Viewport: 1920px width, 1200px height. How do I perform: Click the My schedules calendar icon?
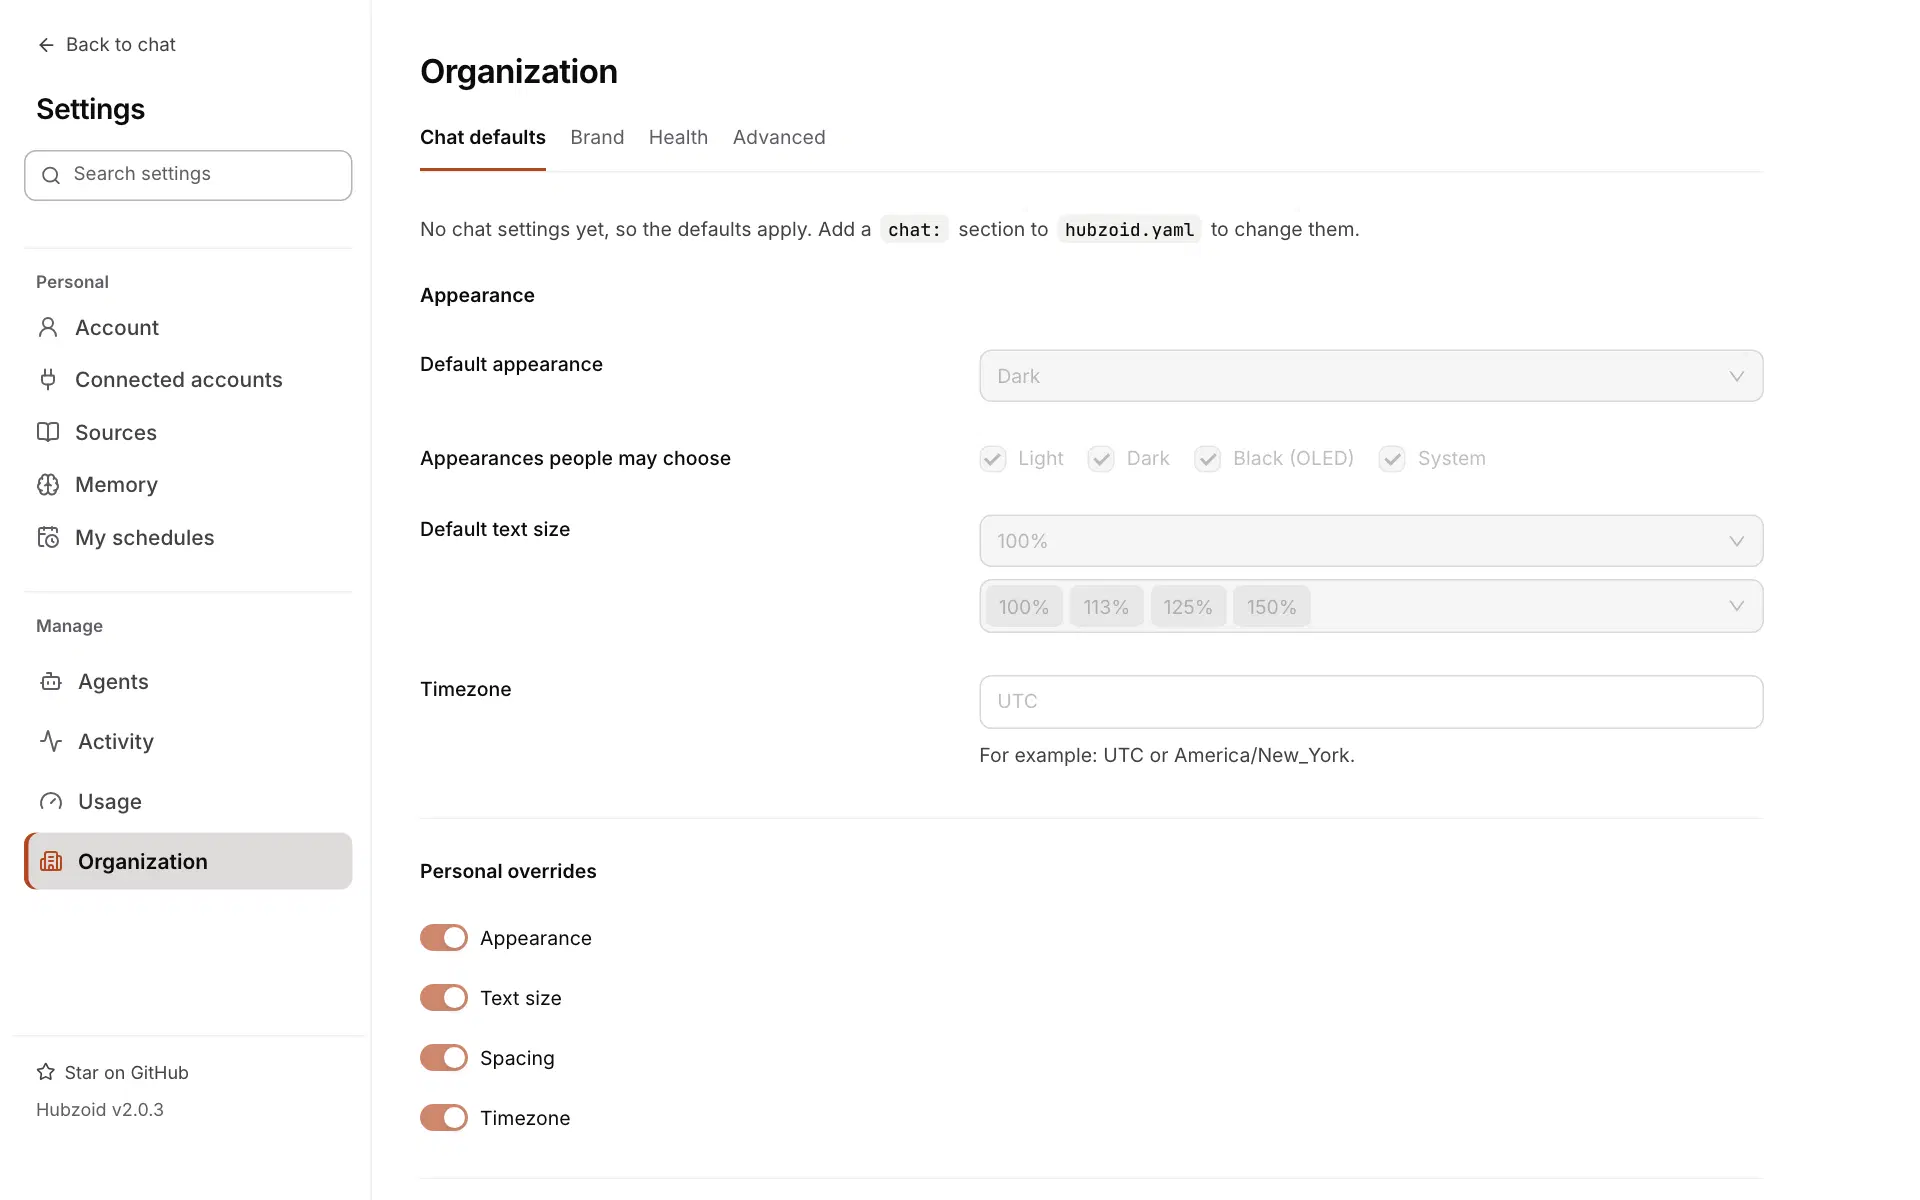48,537
